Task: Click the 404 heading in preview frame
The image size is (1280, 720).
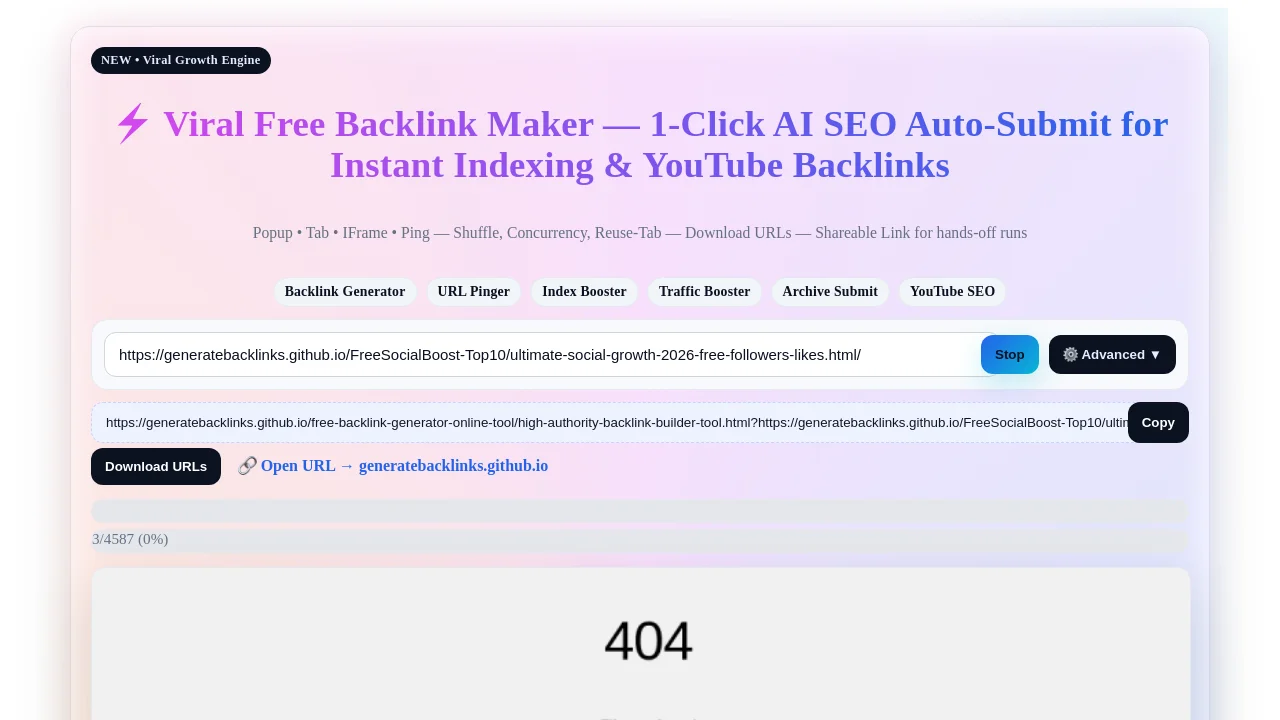Action: coord(648,641)
